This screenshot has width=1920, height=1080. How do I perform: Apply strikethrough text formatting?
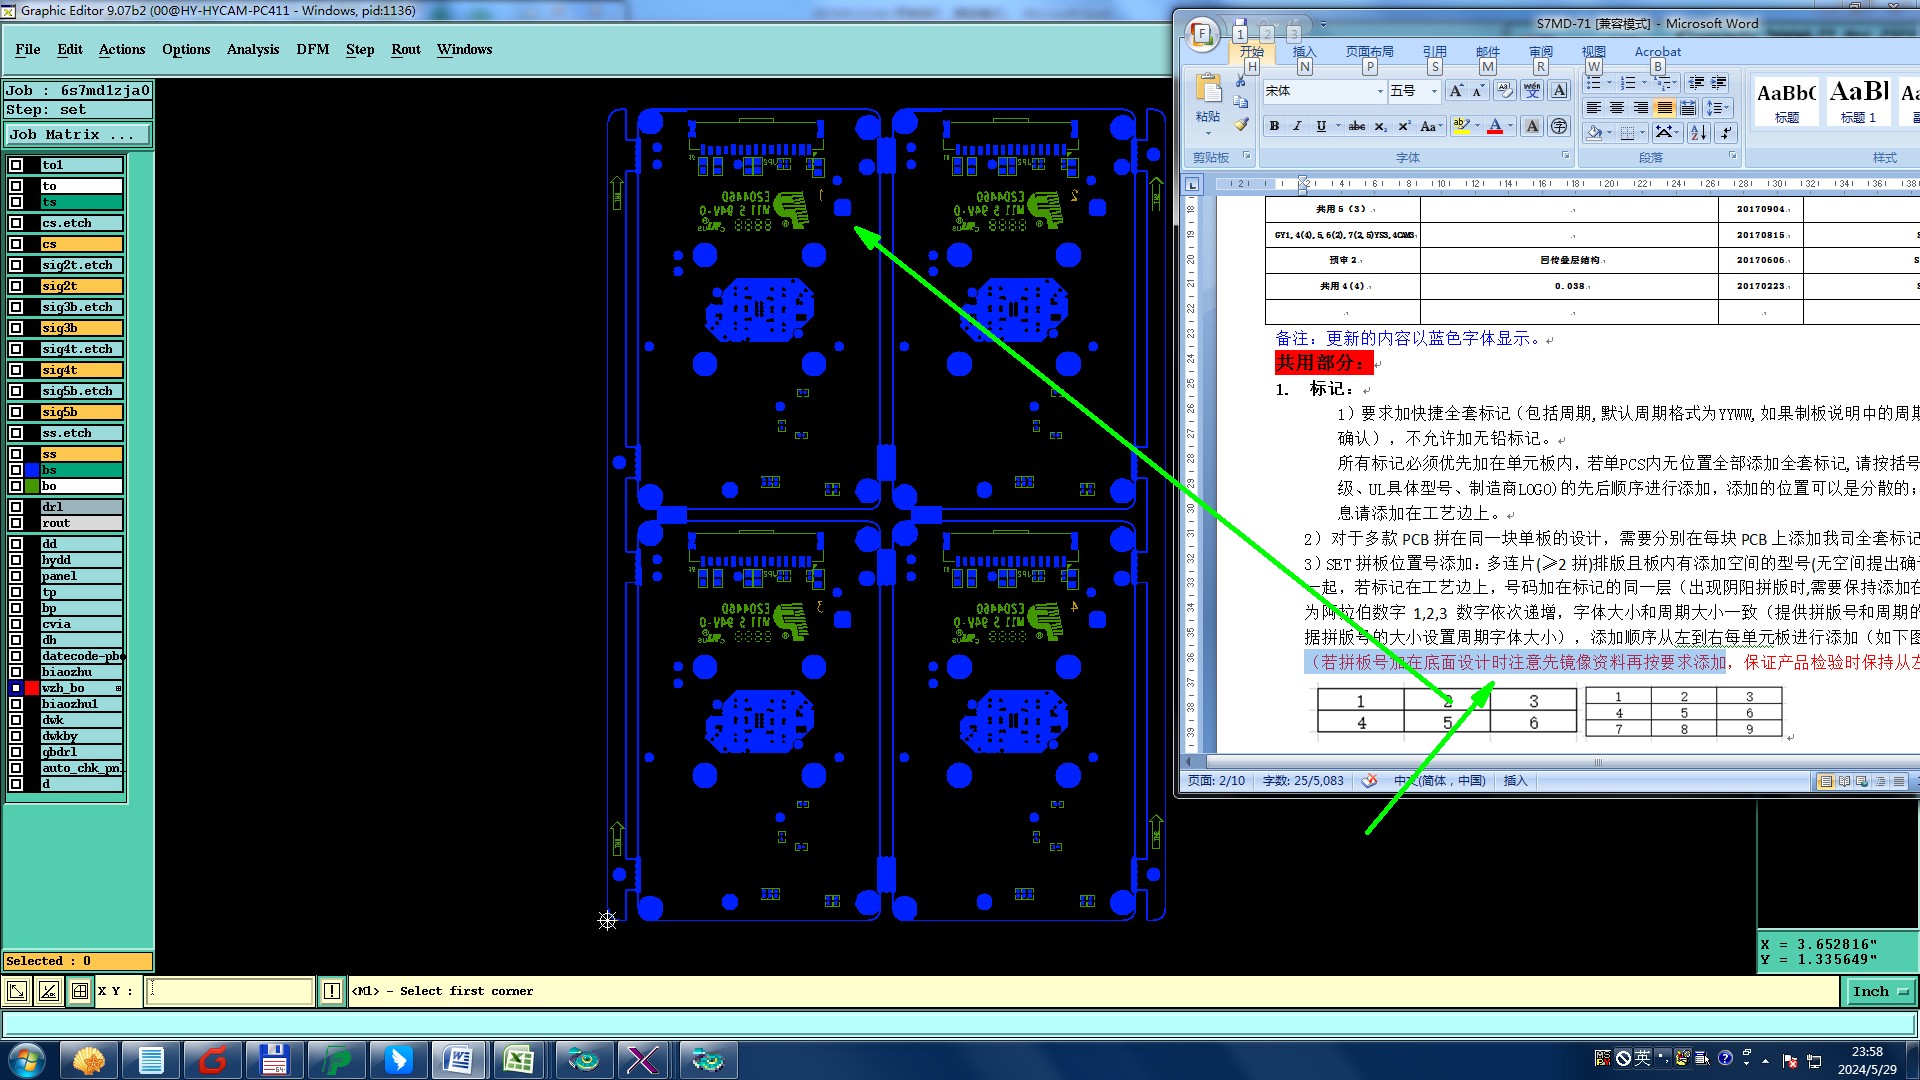[1356, 126]
